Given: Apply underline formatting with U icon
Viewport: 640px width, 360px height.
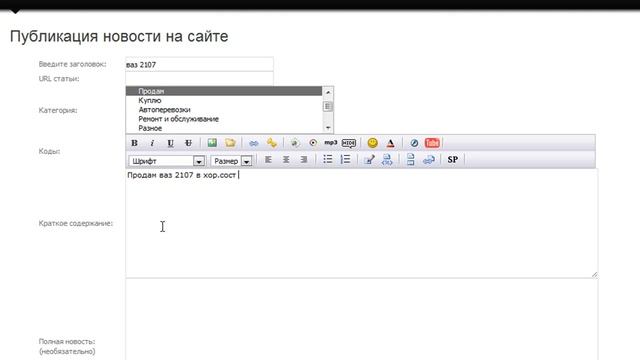Looking at the screenshot, I should point(170,143).
